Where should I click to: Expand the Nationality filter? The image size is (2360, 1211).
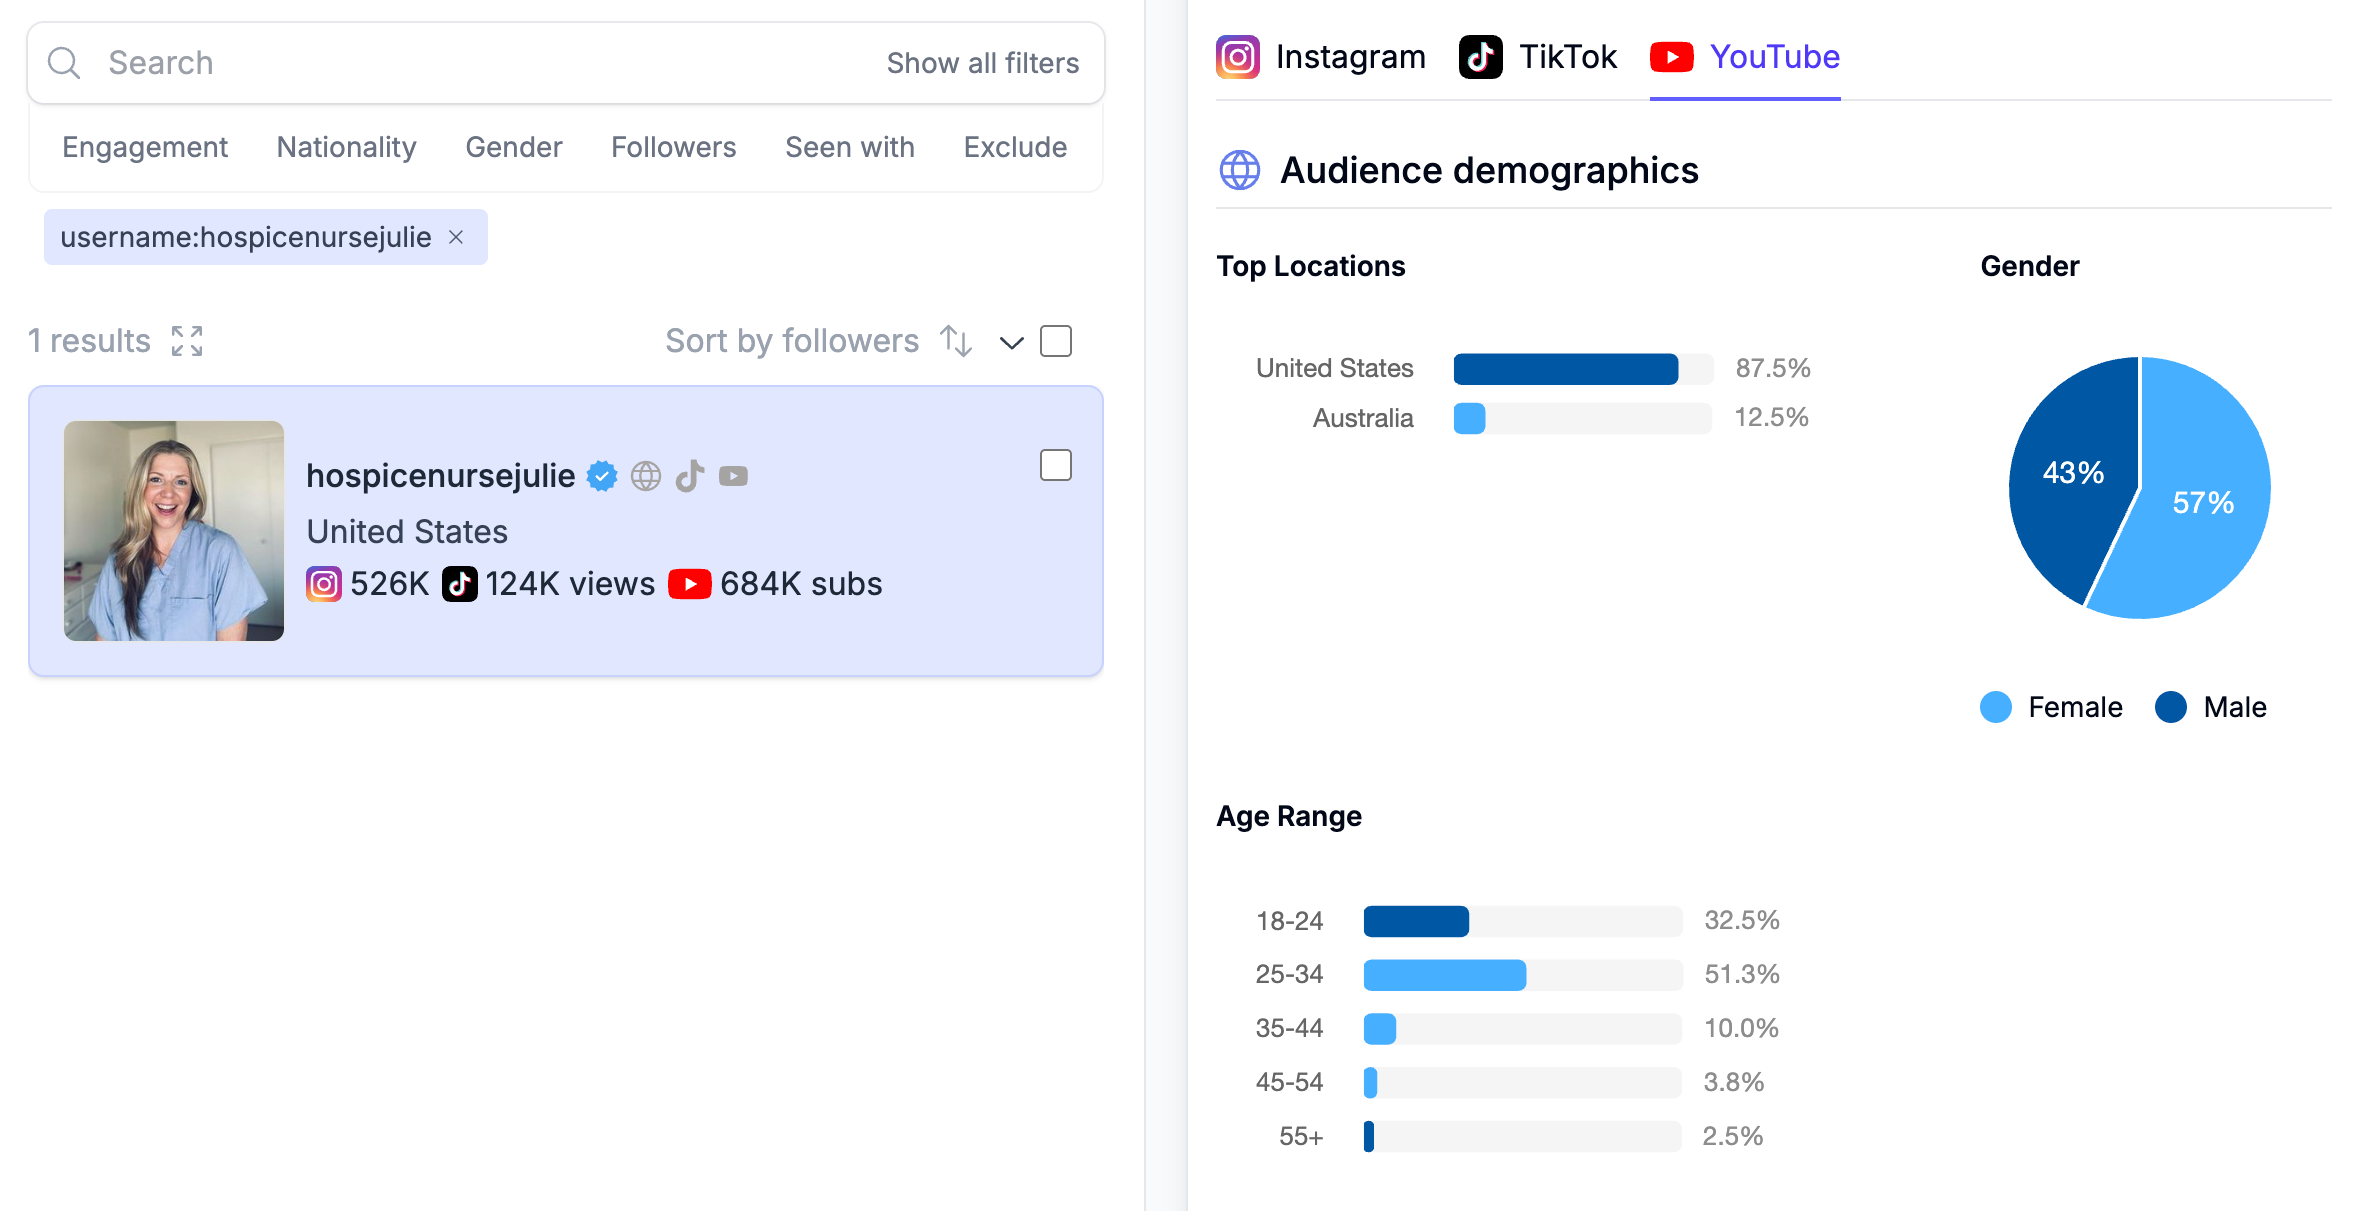pyautogui.click(x=346, y=147)
